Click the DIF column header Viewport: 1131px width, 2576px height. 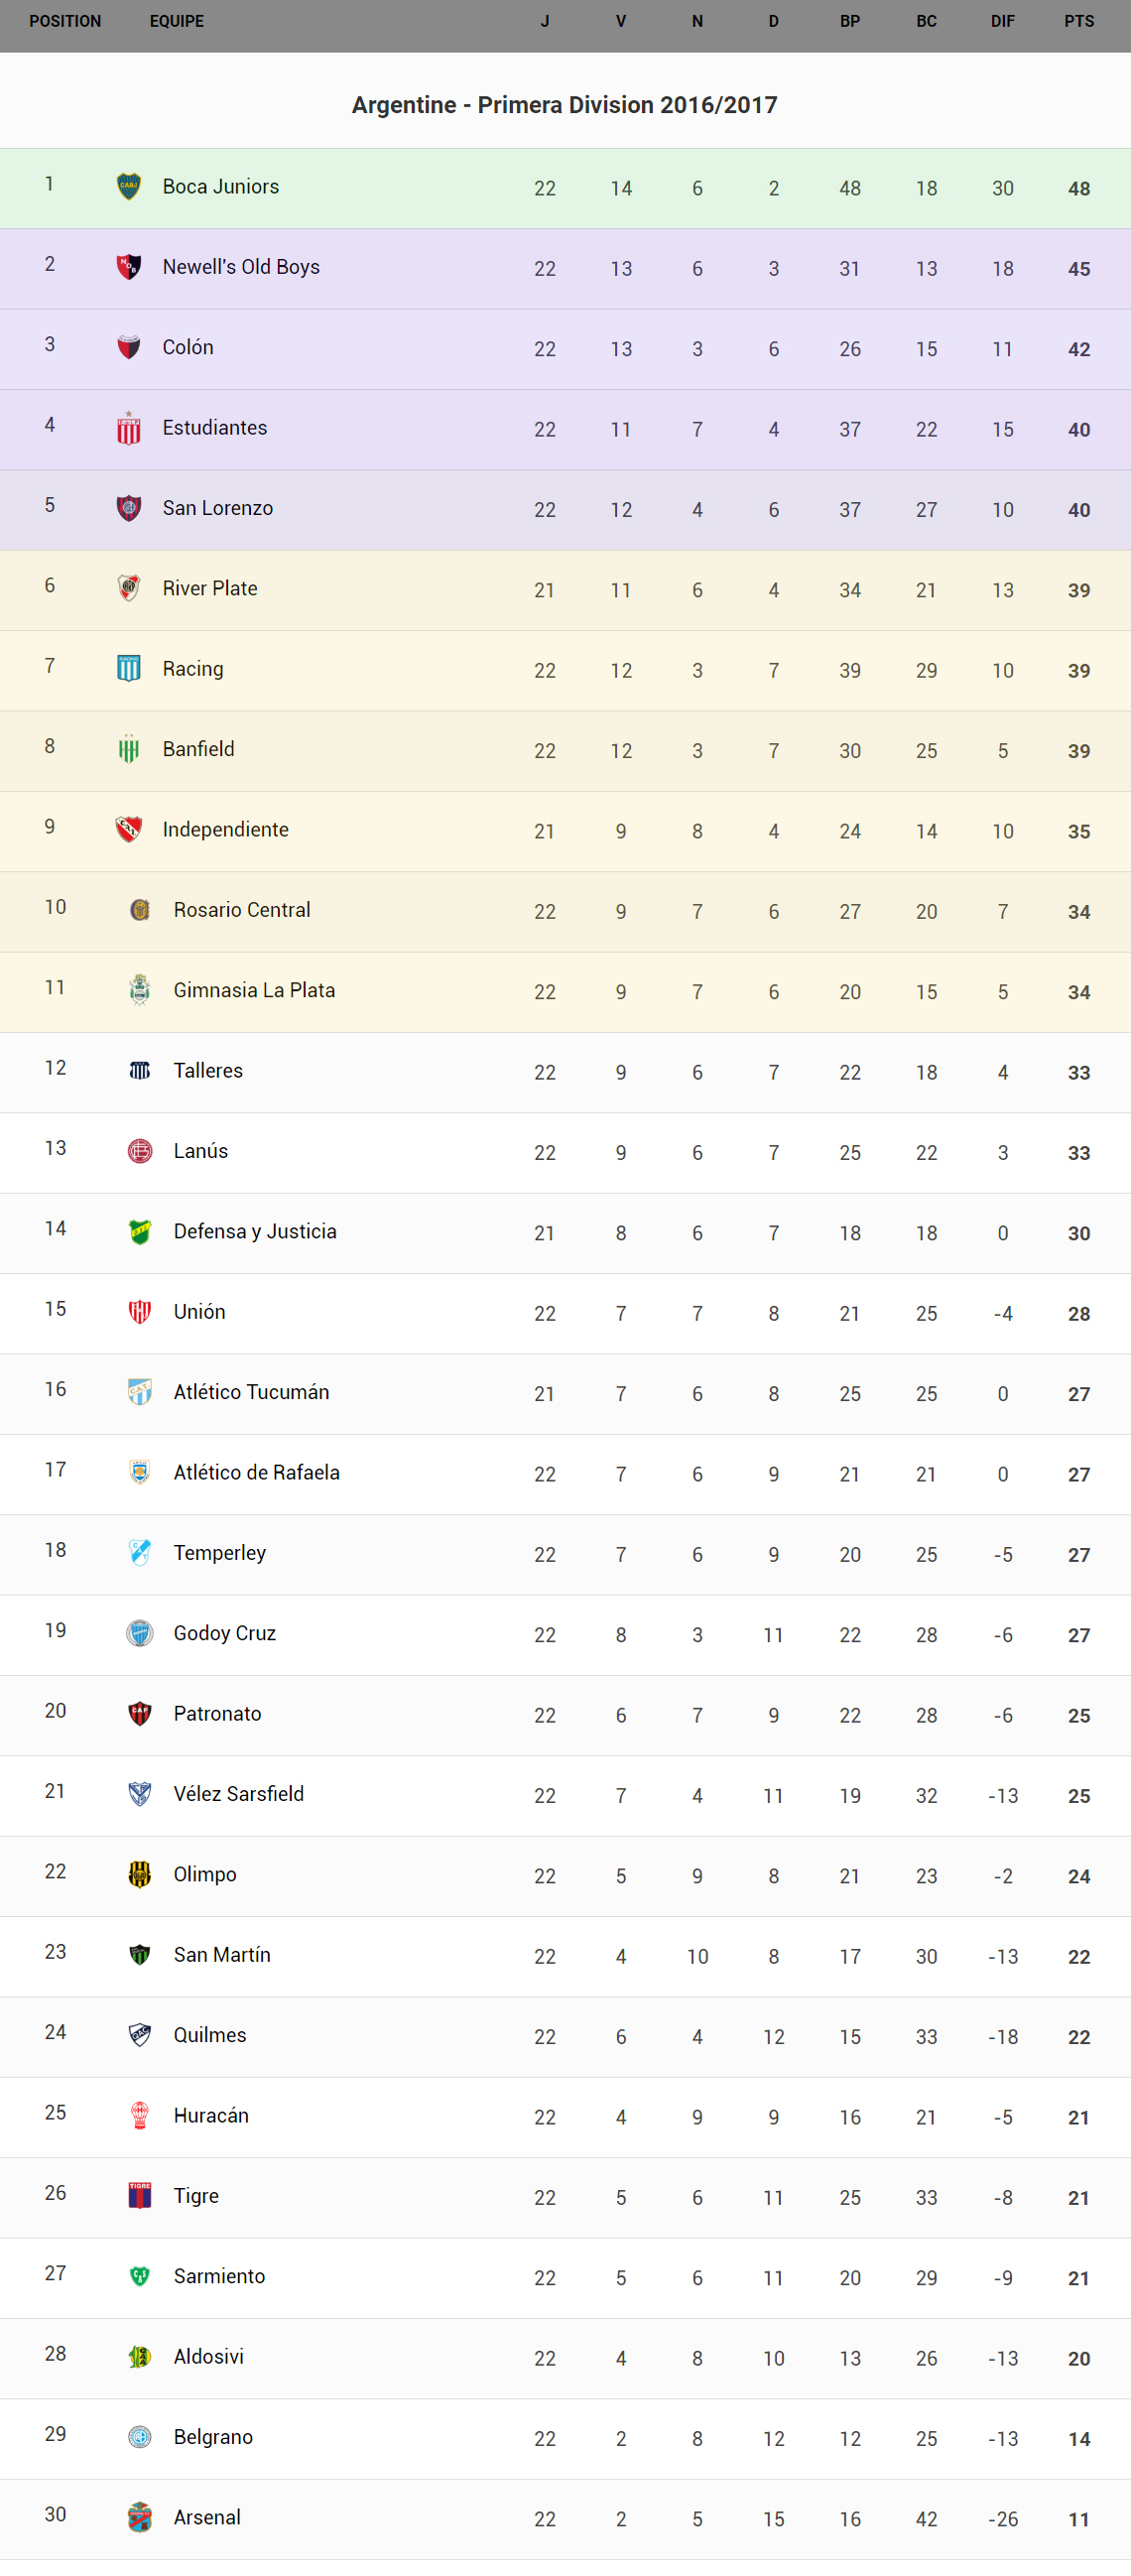[x=1003, y=21]
